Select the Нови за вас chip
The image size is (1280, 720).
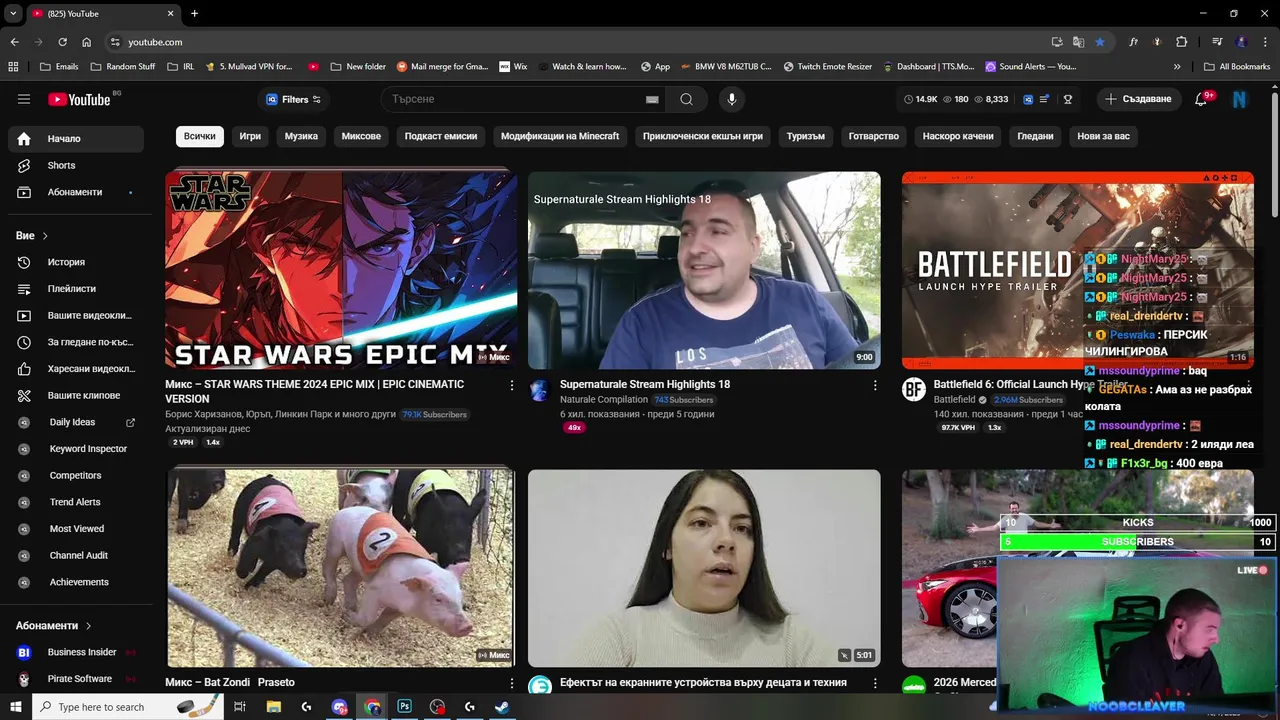(1103, 136)
